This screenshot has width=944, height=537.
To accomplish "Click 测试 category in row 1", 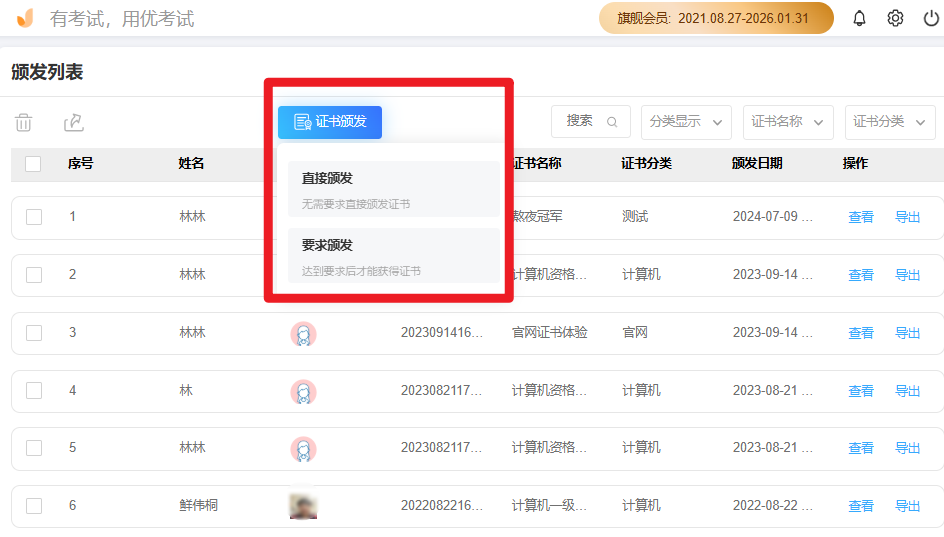I will point(635,217).
